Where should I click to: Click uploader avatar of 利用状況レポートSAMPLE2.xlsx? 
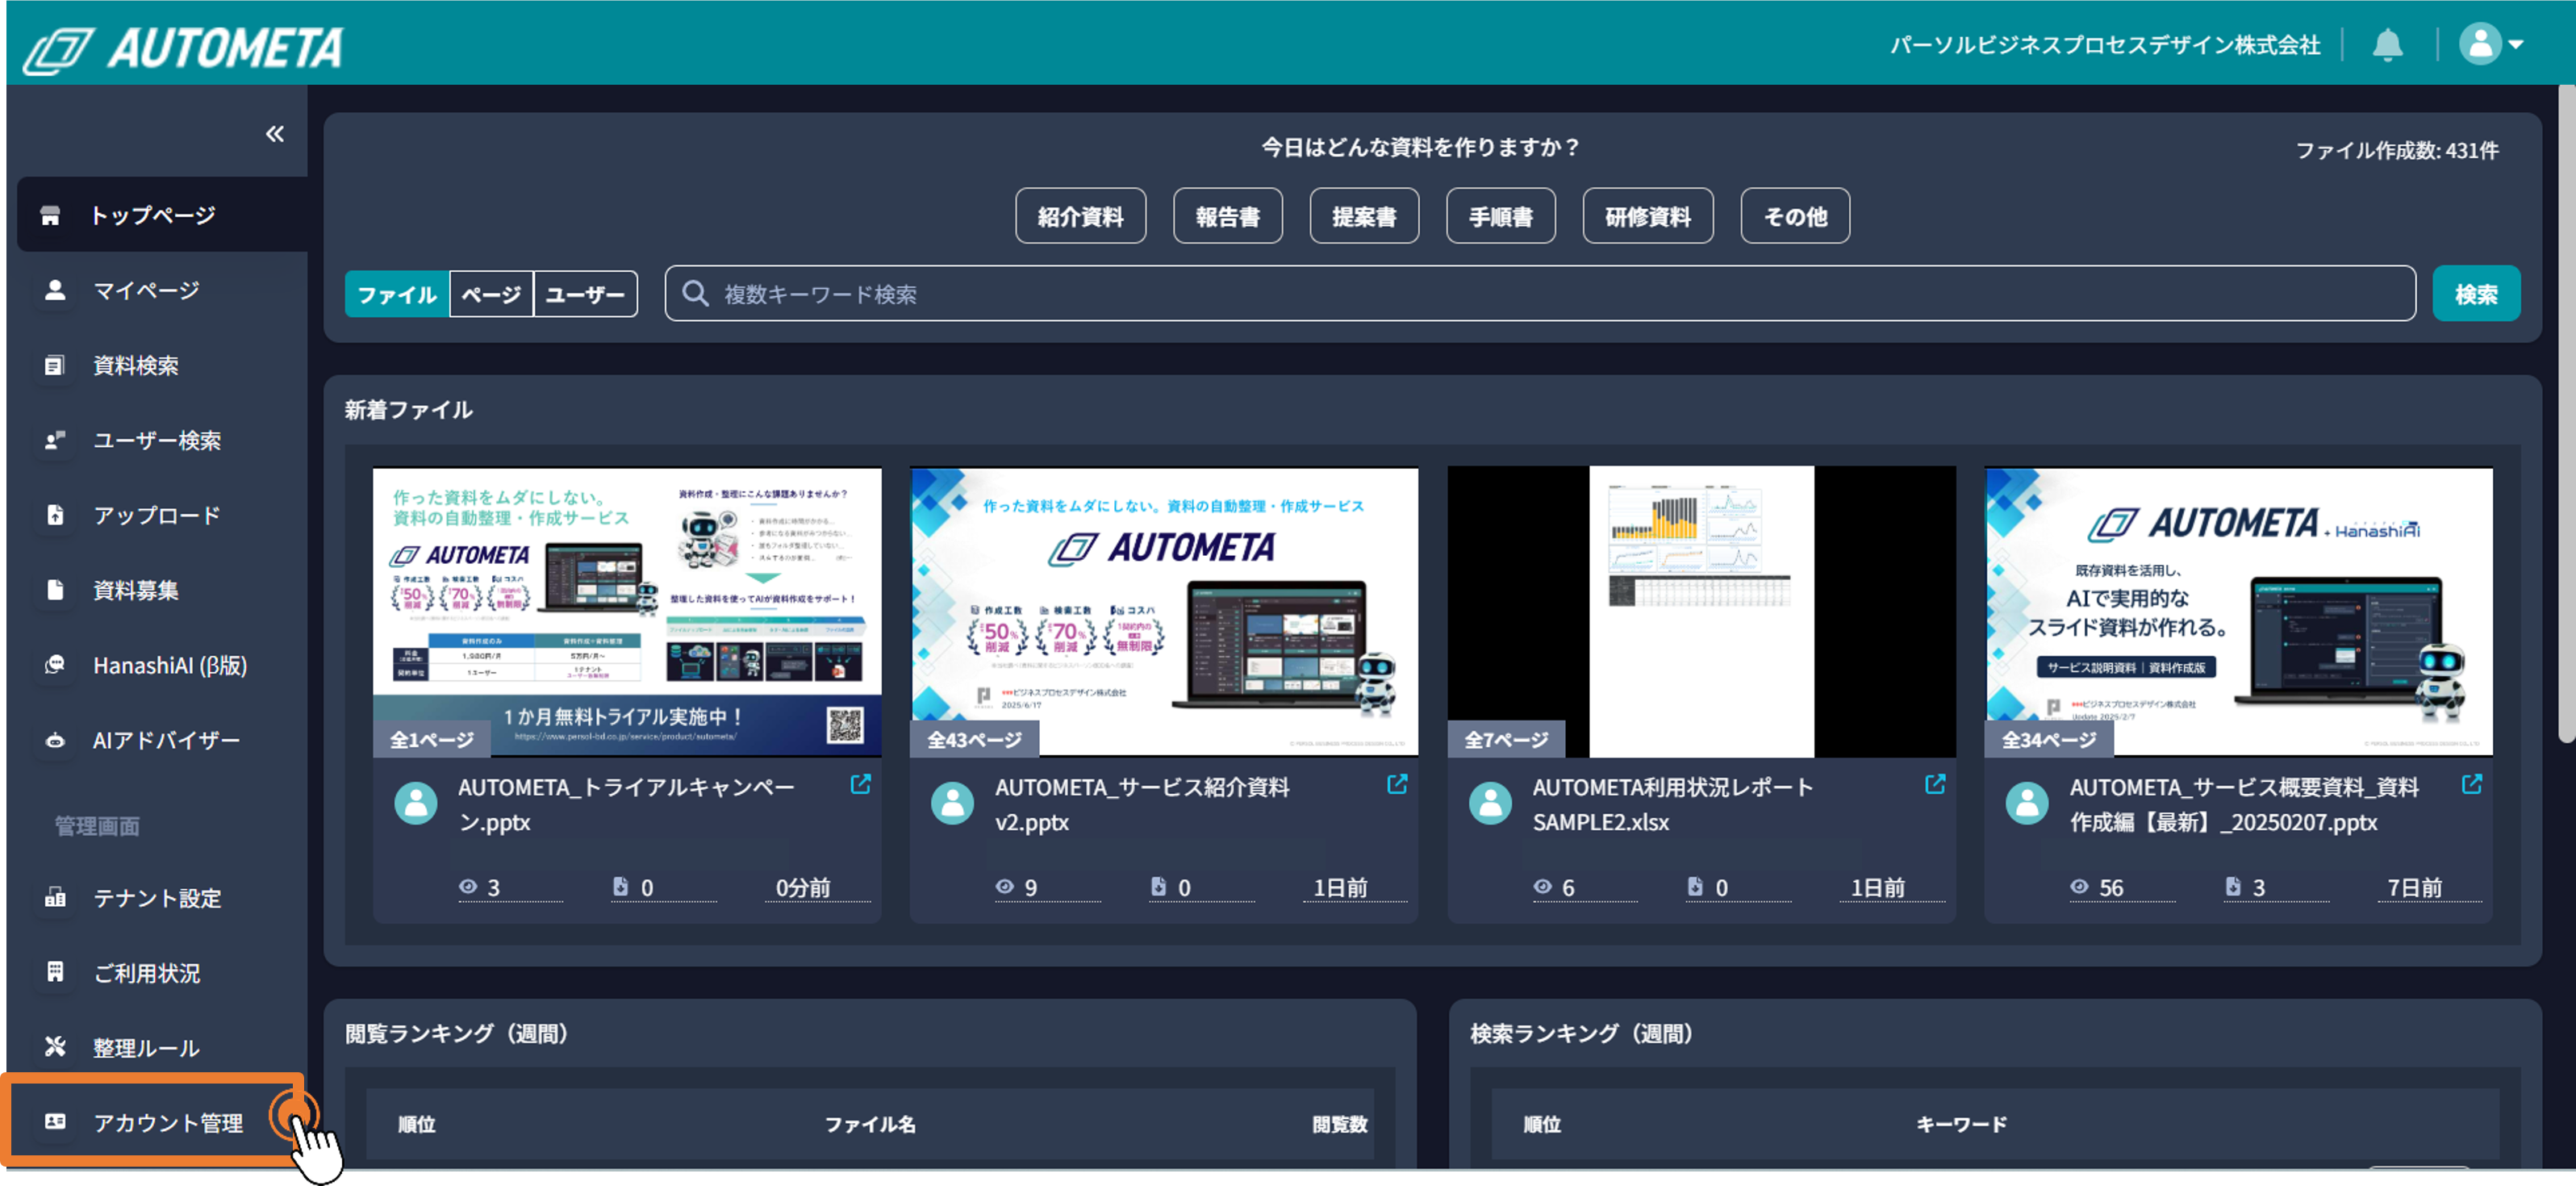pos(1490,803)
